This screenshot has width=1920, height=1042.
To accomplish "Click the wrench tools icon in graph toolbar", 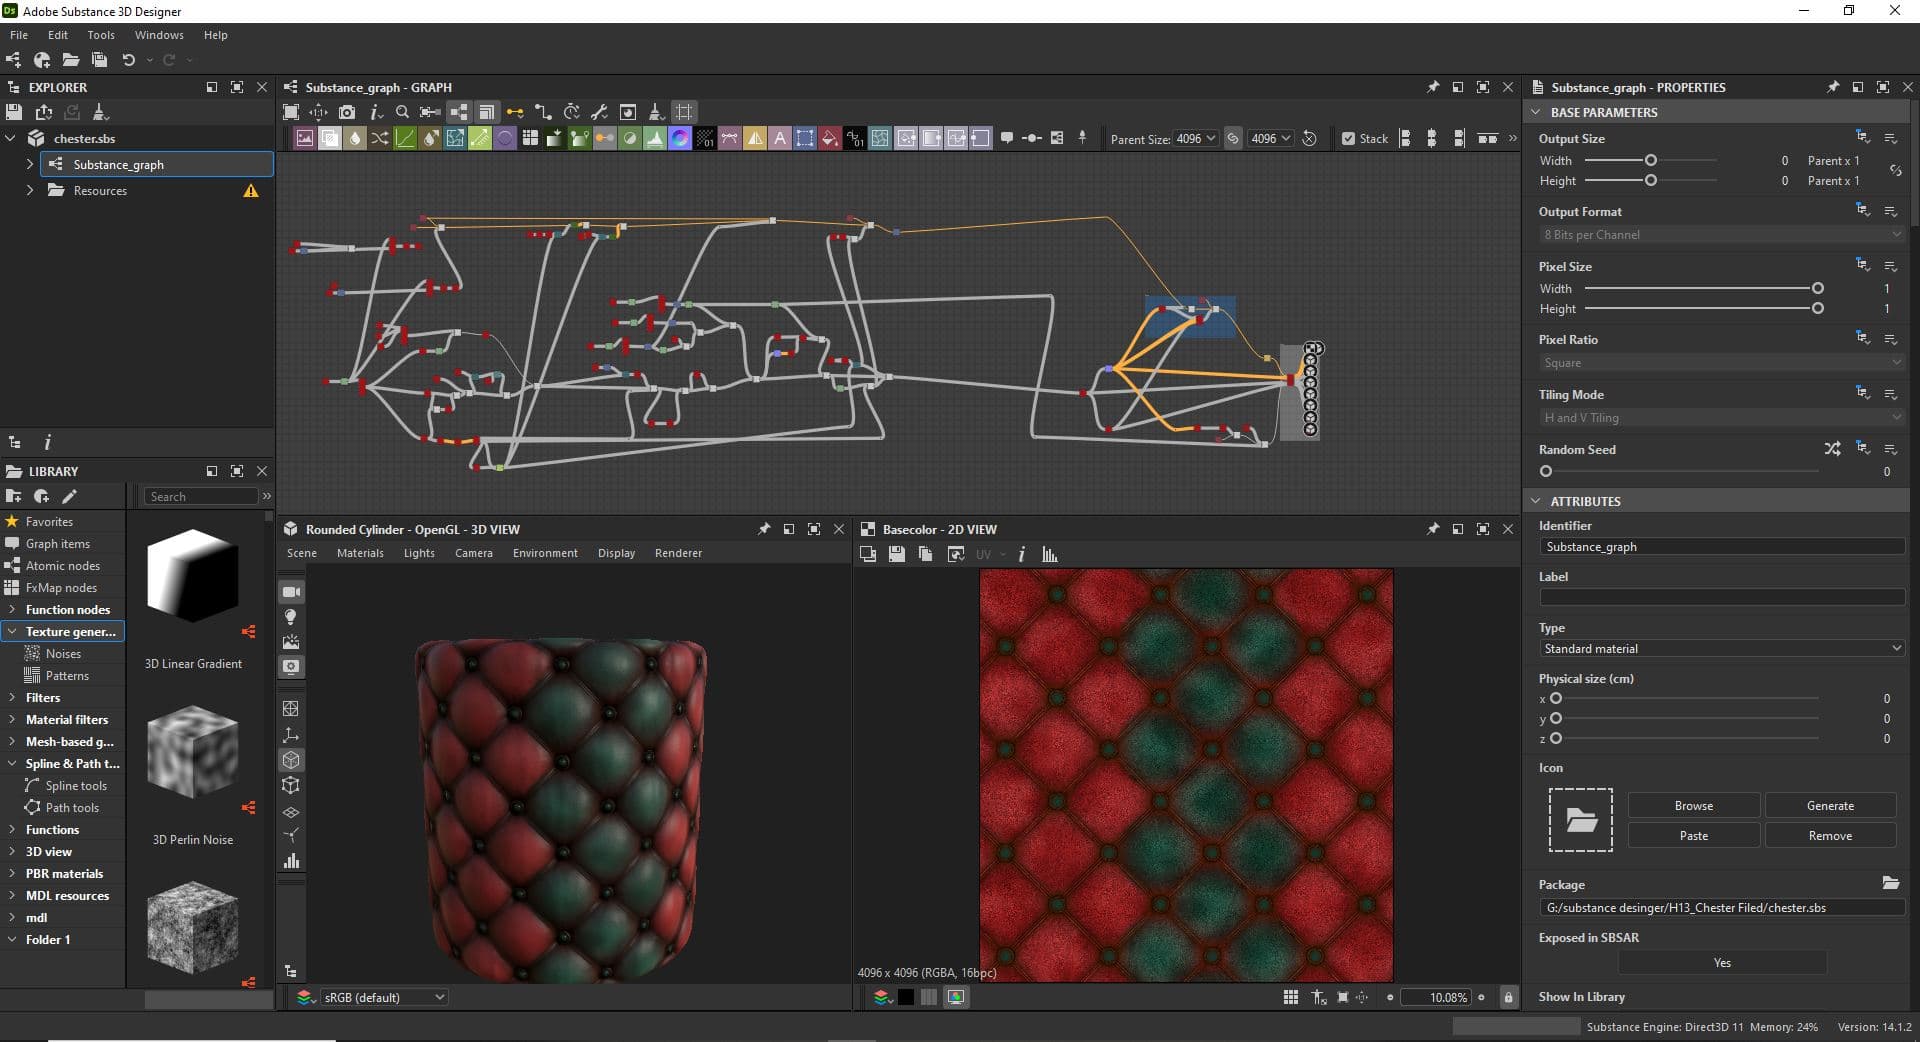I will tap(600, 112).
